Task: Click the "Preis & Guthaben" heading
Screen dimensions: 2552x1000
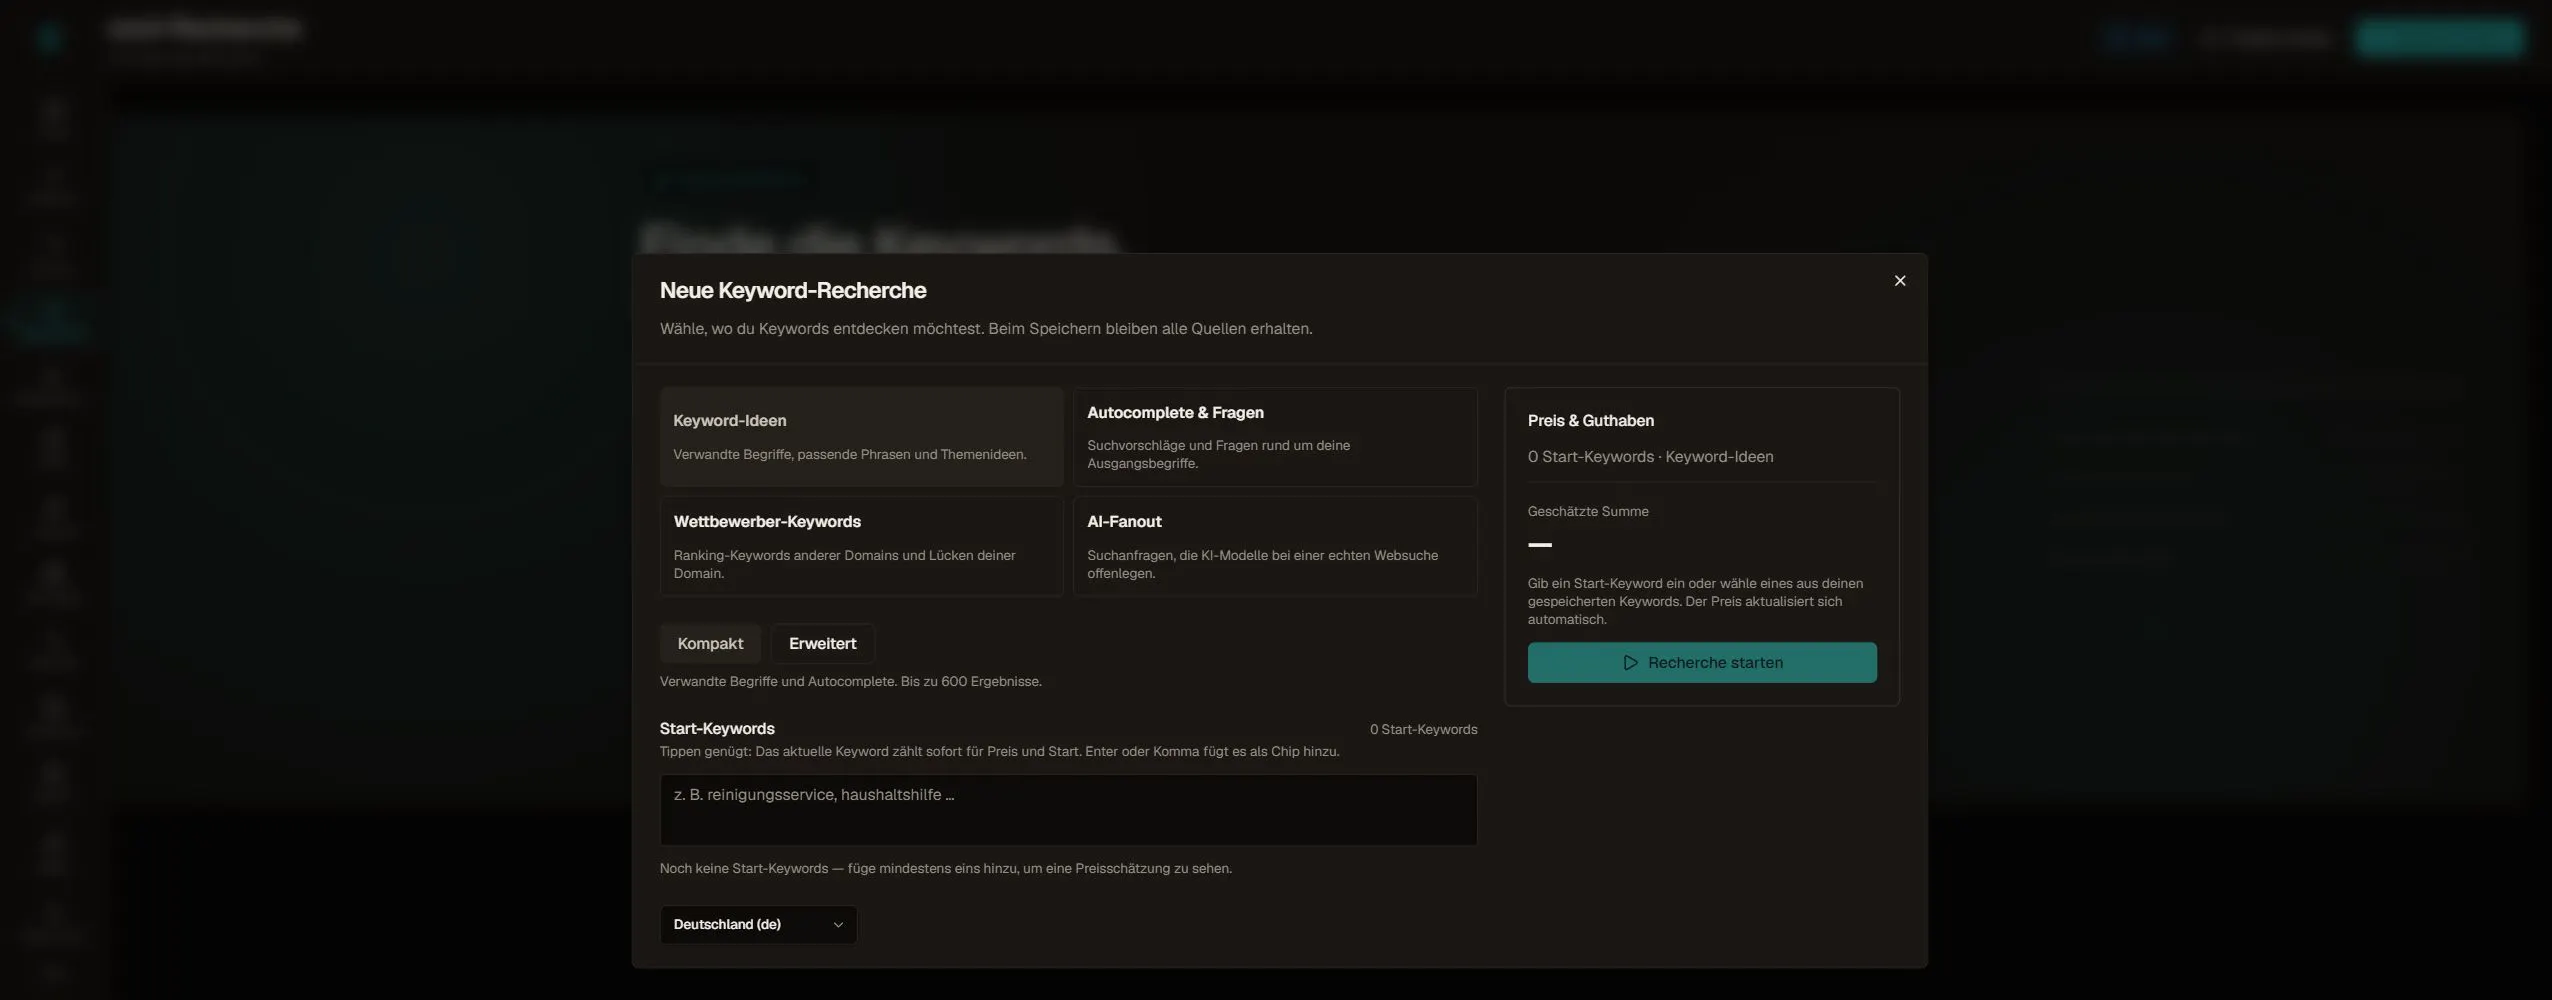Action: [1591, 421]
